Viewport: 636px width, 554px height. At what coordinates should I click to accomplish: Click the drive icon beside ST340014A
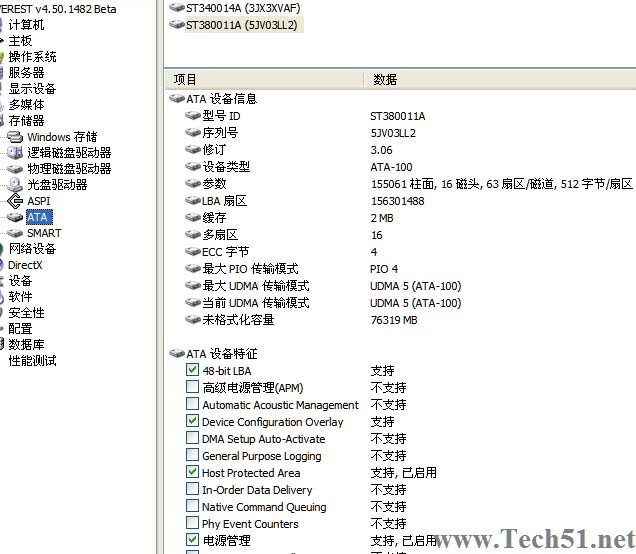pos(177,7)
